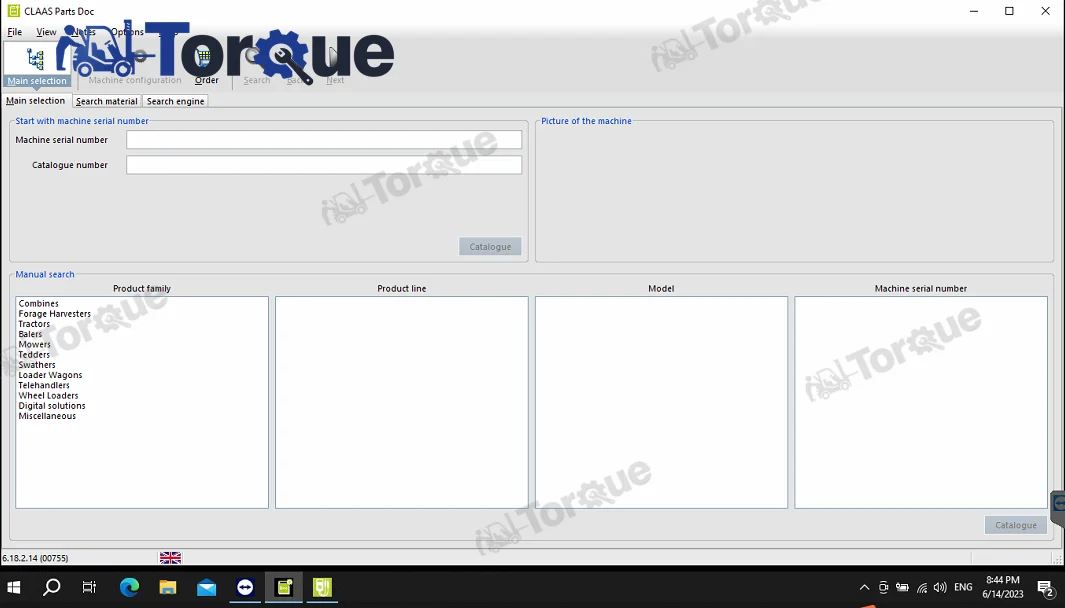Click the Machine serial number input field
Screen dimensions: 1065x608
coord(324,140)
